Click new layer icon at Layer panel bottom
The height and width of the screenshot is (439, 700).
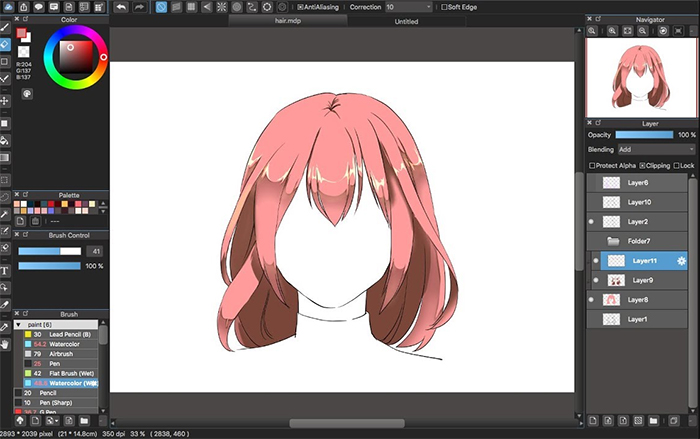click(x=593, y=421)
